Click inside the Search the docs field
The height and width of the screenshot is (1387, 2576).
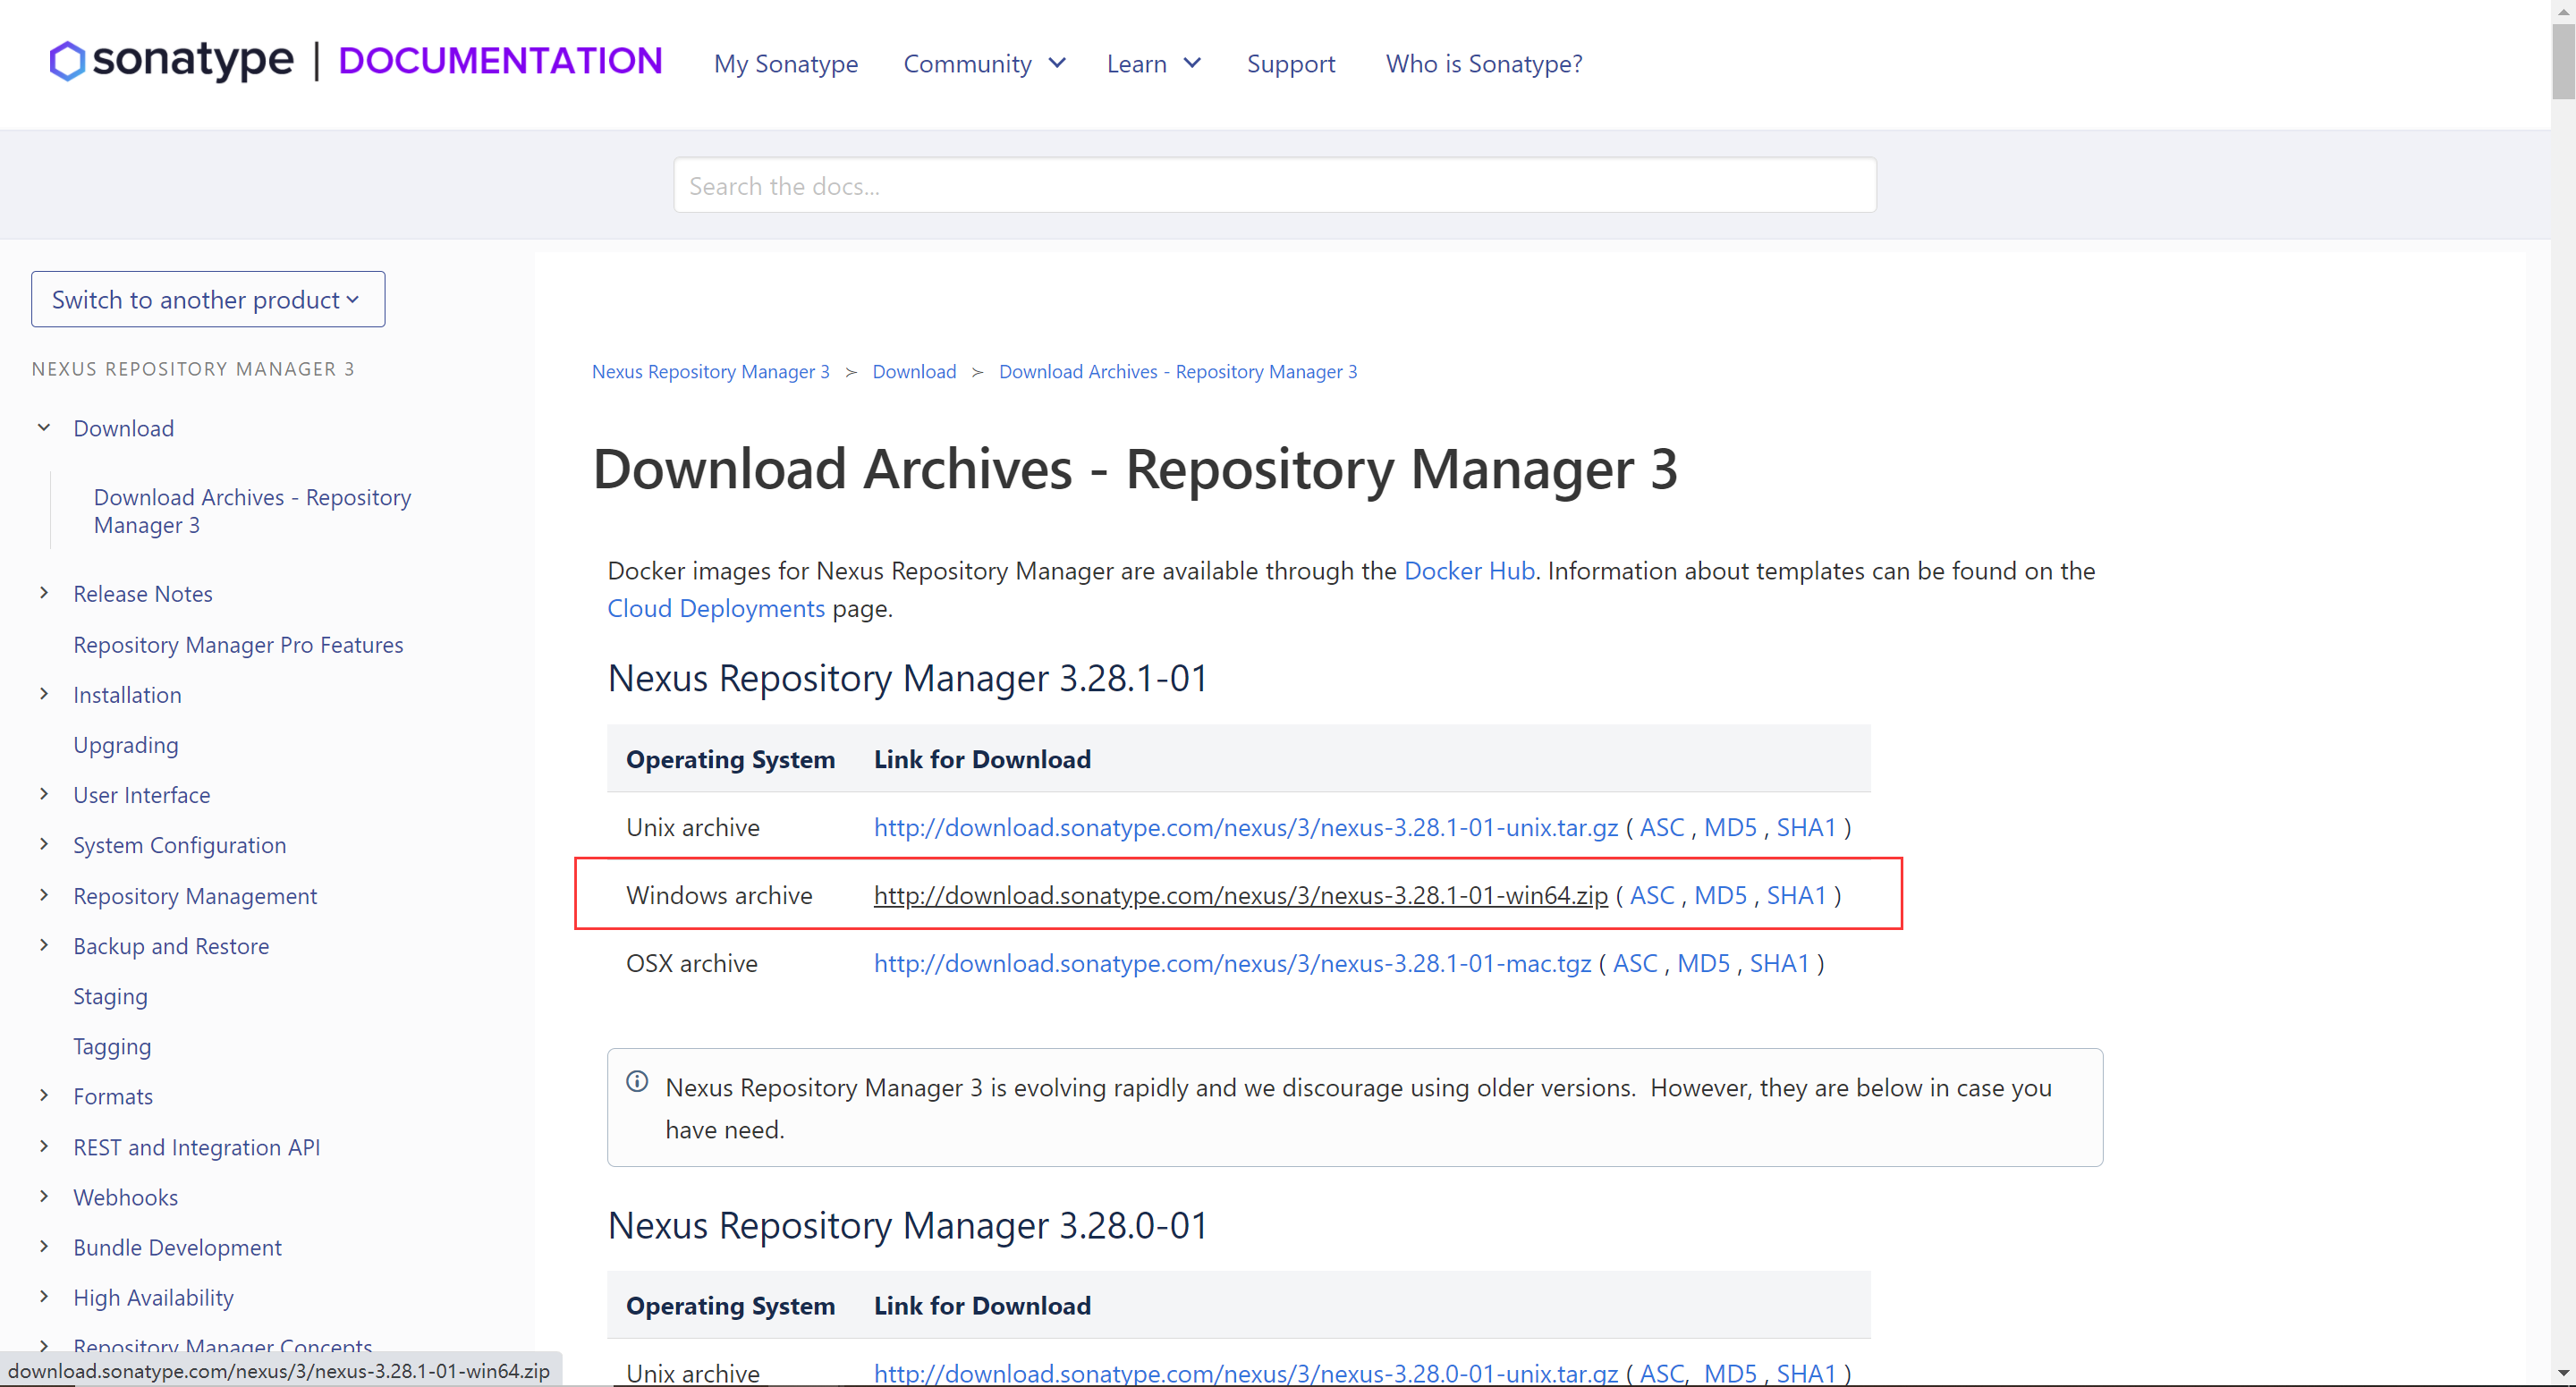pos(1274,186)
